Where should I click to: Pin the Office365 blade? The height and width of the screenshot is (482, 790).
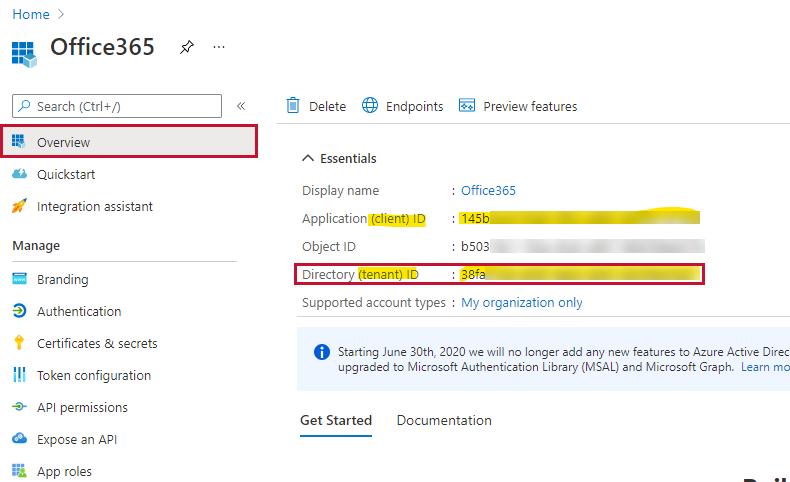coord(186,47)
